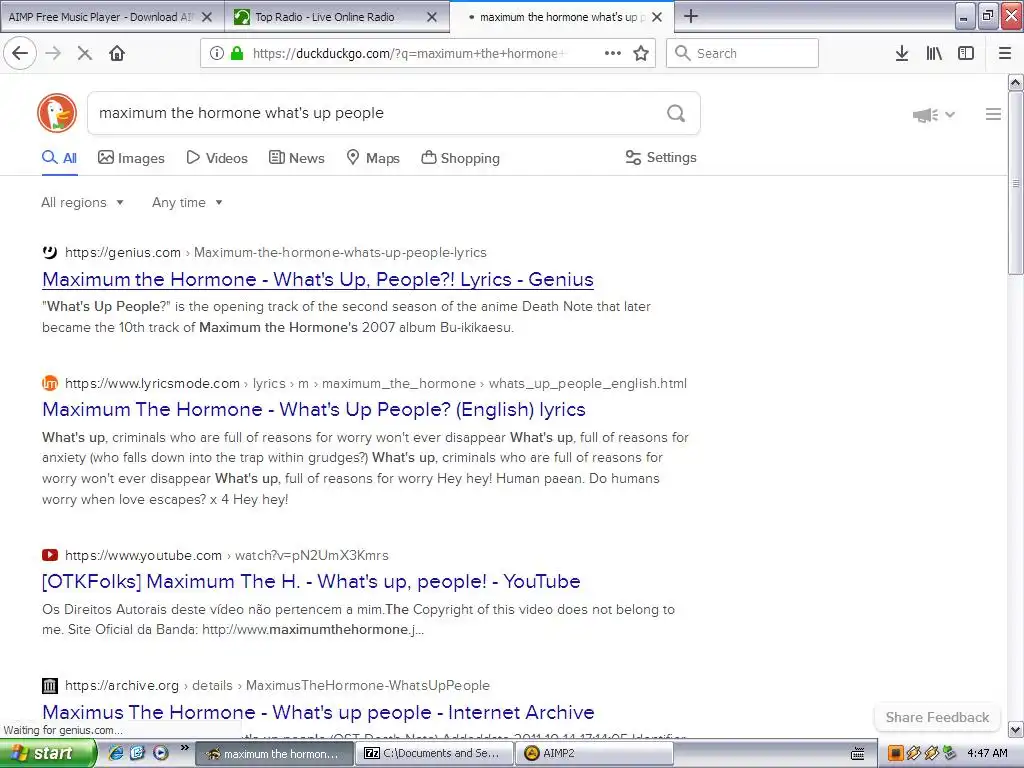The image size is (1024, 768).
Task: Go back with the browser back arrow
Action: [20, 53]
